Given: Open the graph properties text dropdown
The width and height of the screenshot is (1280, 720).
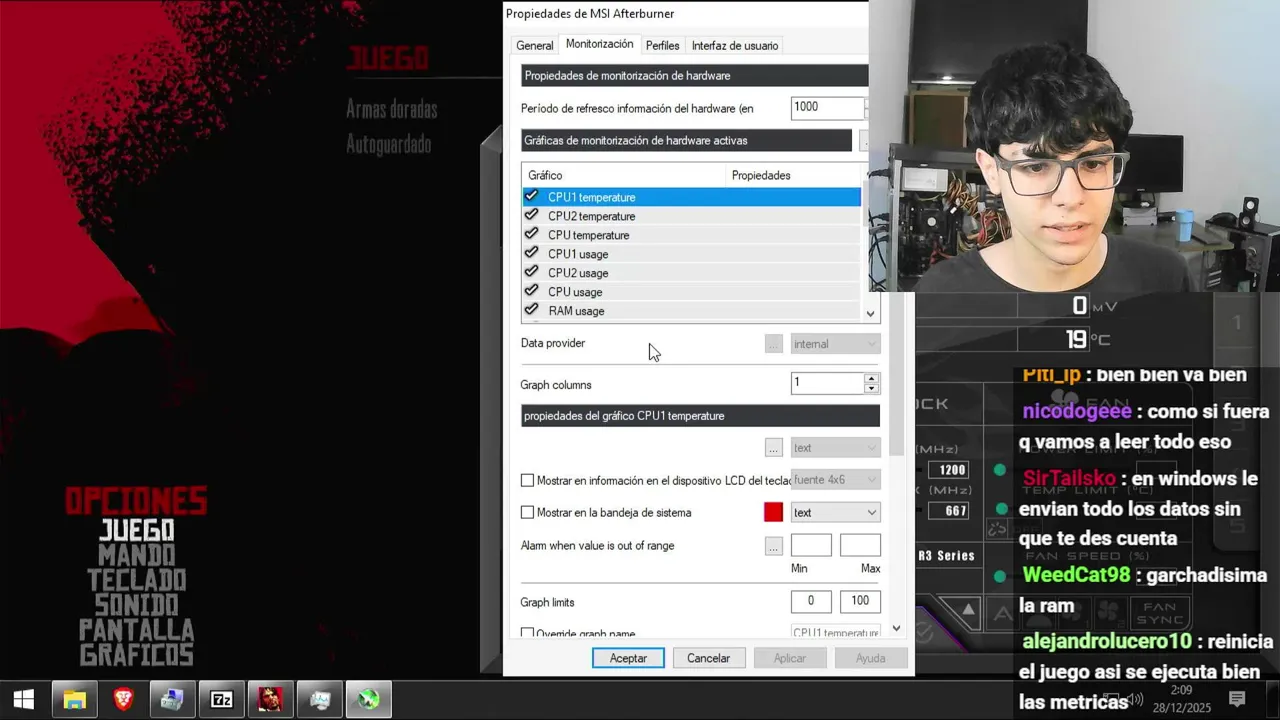Looking at the screenshot, I should 835,447.
